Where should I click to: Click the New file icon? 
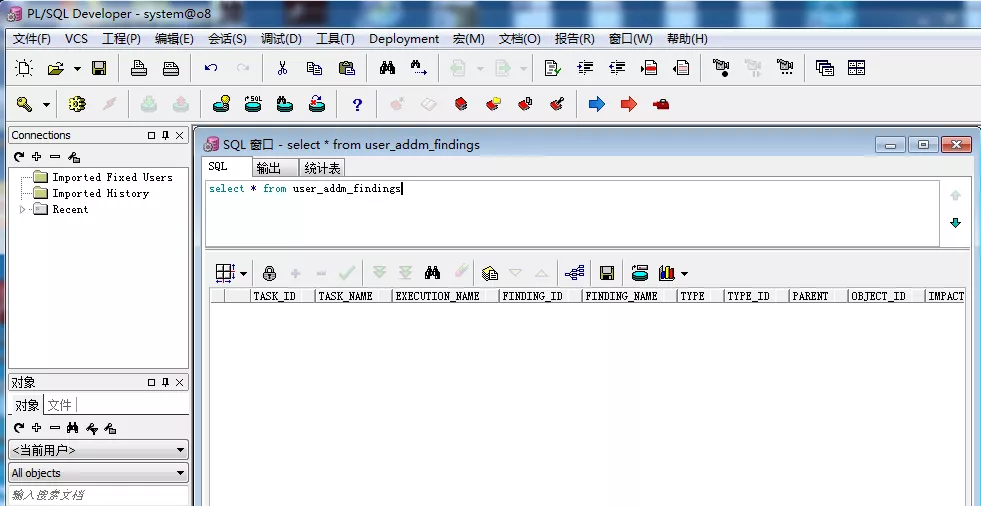[24, 68]
